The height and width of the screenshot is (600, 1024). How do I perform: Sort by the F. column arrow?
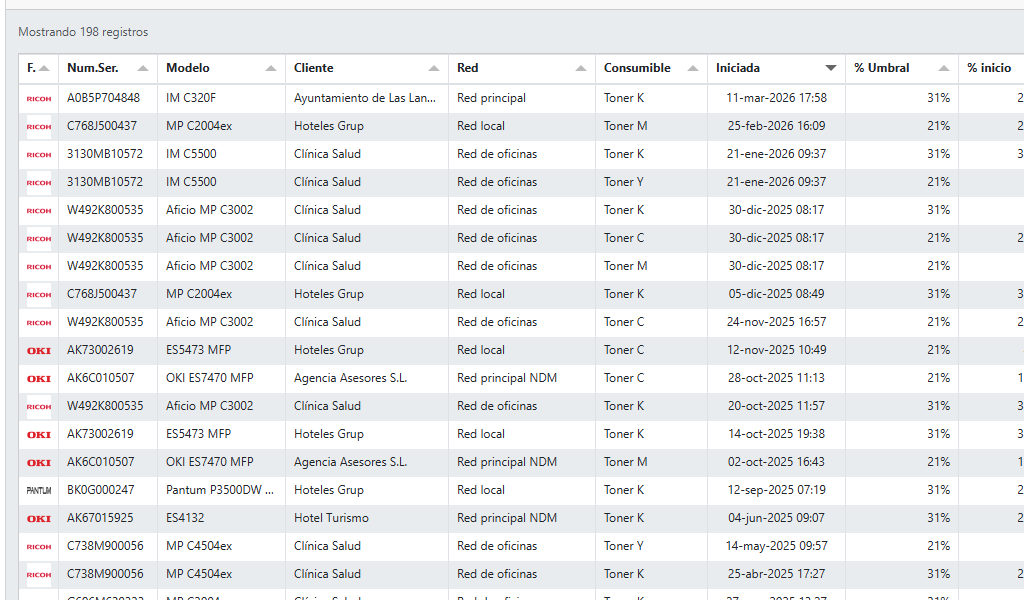tap(44, 68)
